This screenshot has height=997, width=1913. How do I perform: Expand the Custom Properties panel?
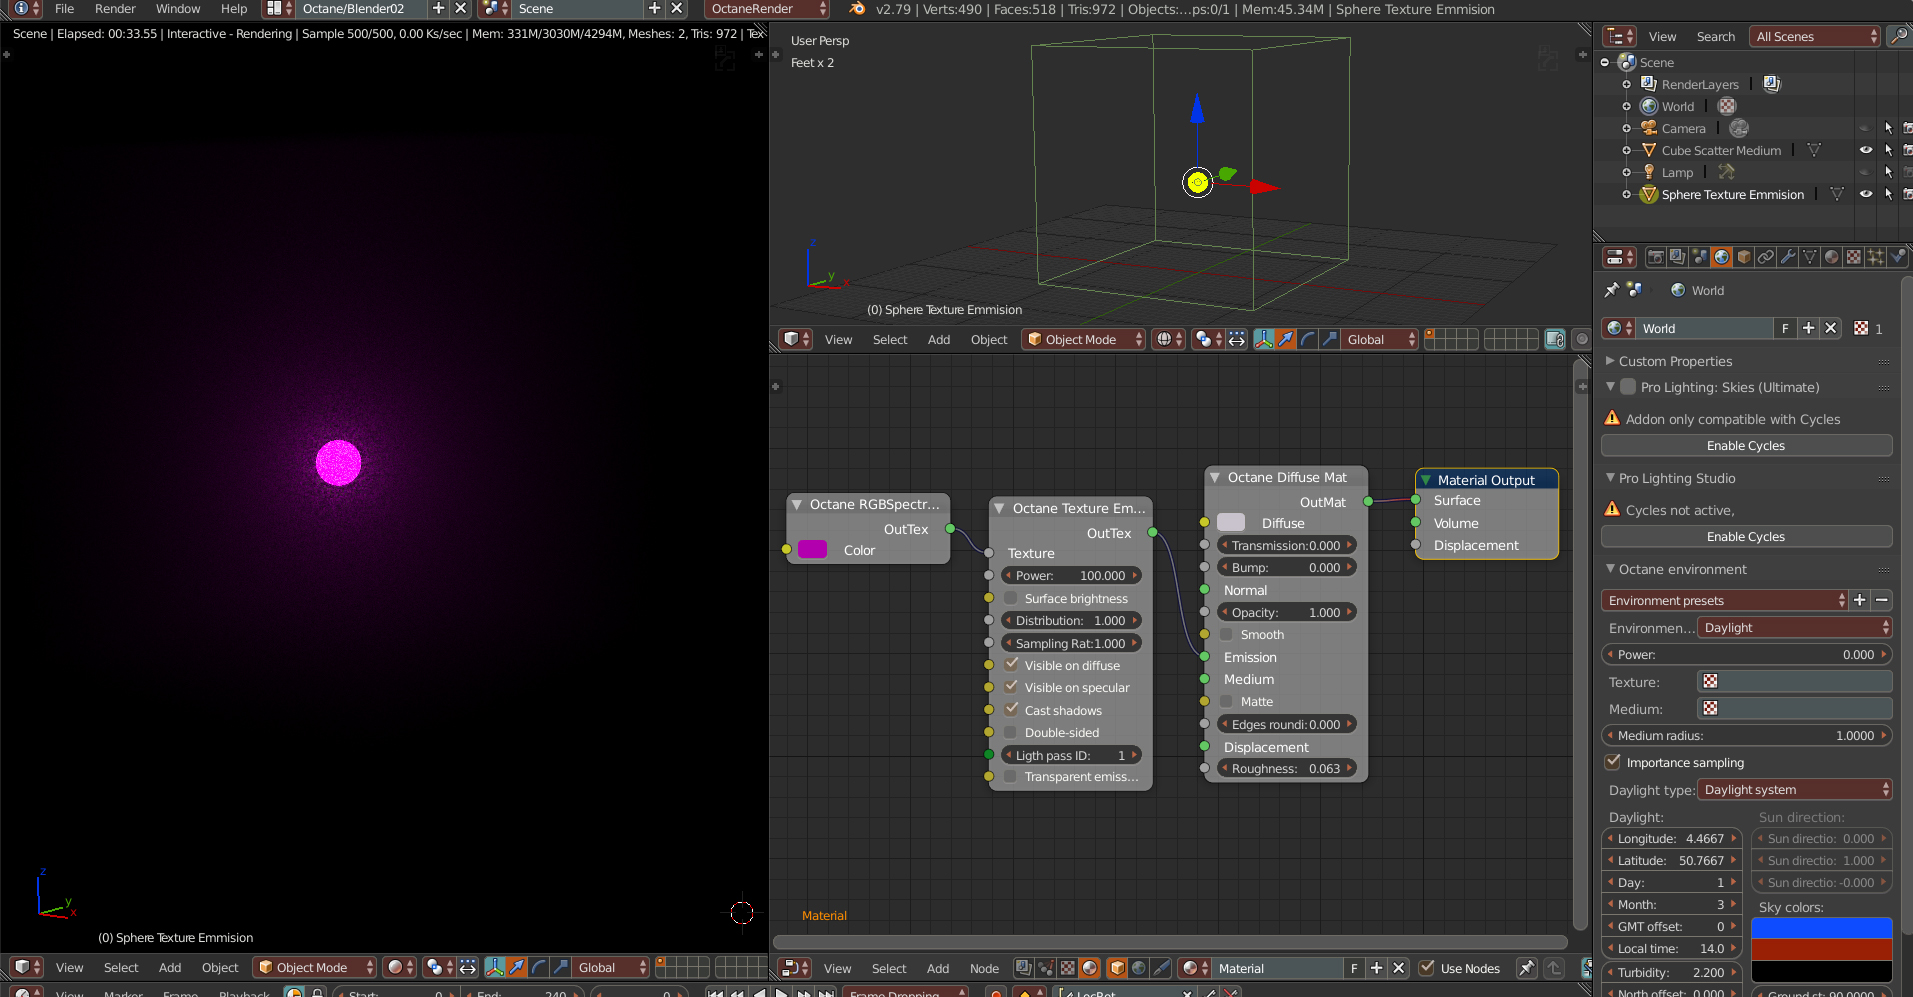(x=1675, y=361)
